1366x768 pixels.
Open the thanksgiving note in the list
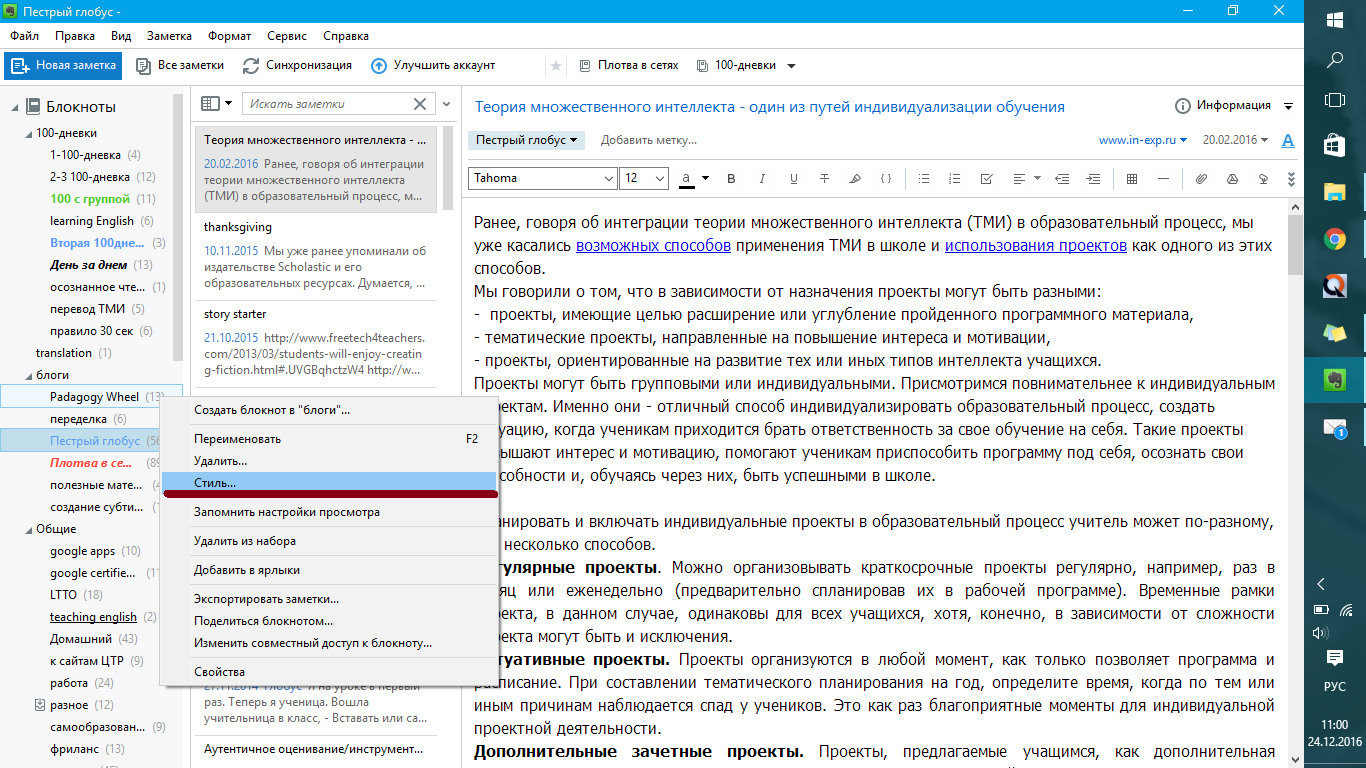tap(316, 256)
